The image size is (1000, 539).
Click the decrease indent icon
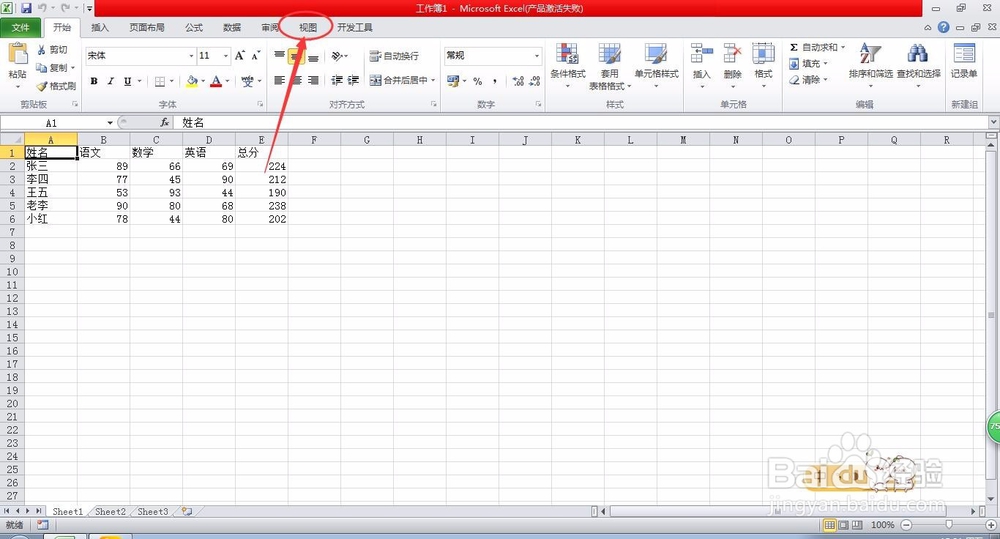tap(337, 80)
